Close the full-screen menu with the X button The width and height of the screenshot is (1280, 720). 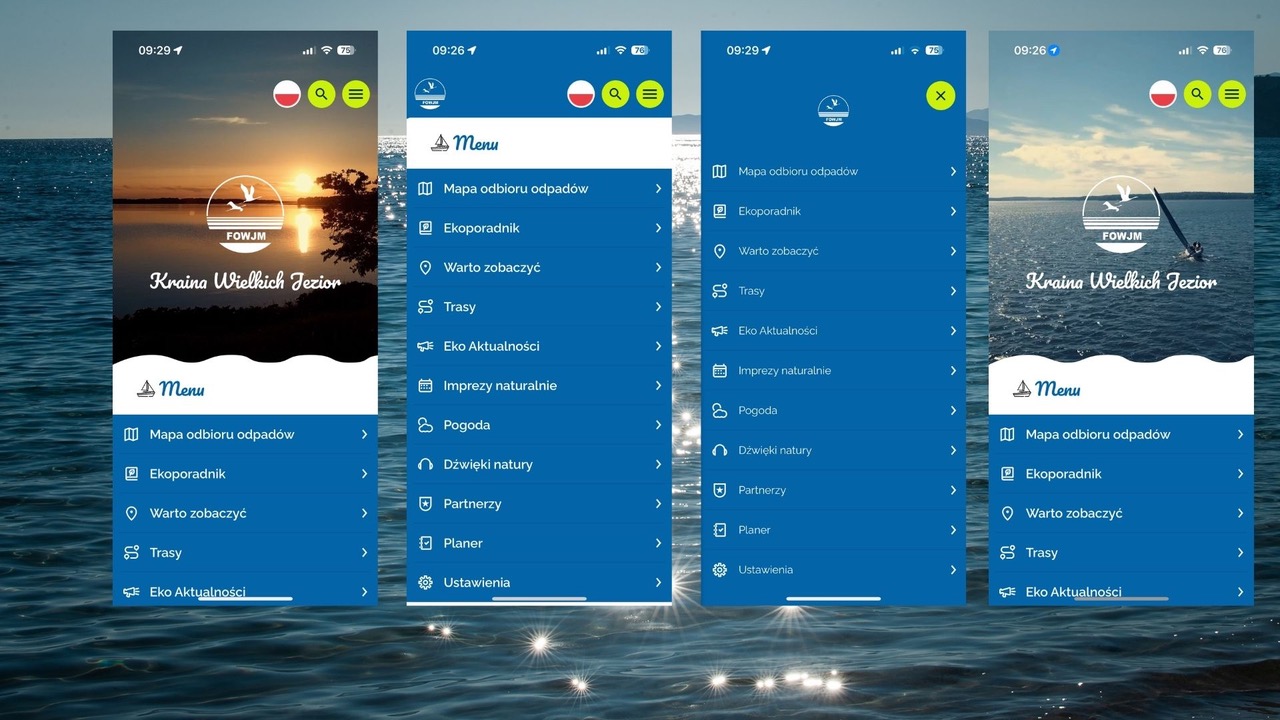(x=940, y=95)
